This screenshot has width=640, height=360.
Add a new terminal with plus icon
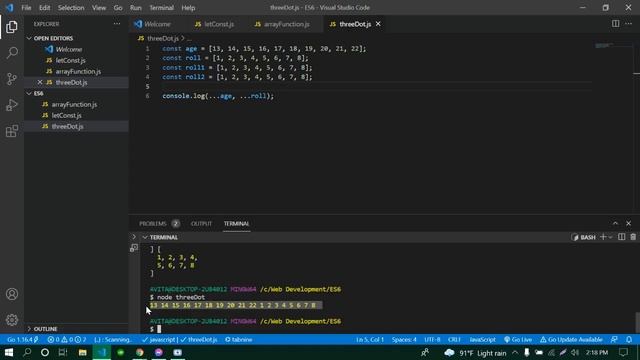point(602,237)
